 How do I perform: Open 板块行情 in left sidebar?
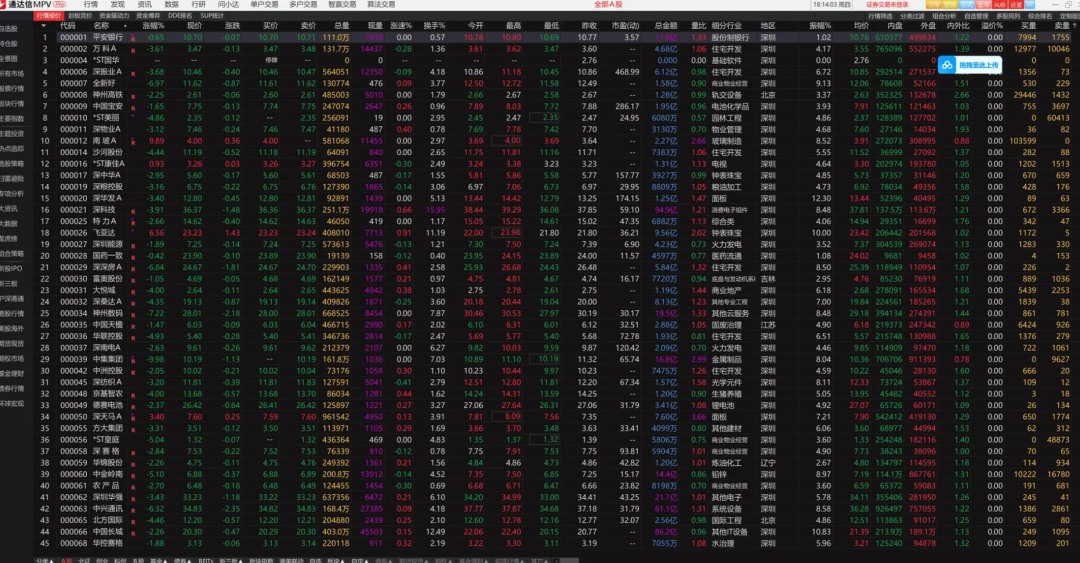pos(12,103)
